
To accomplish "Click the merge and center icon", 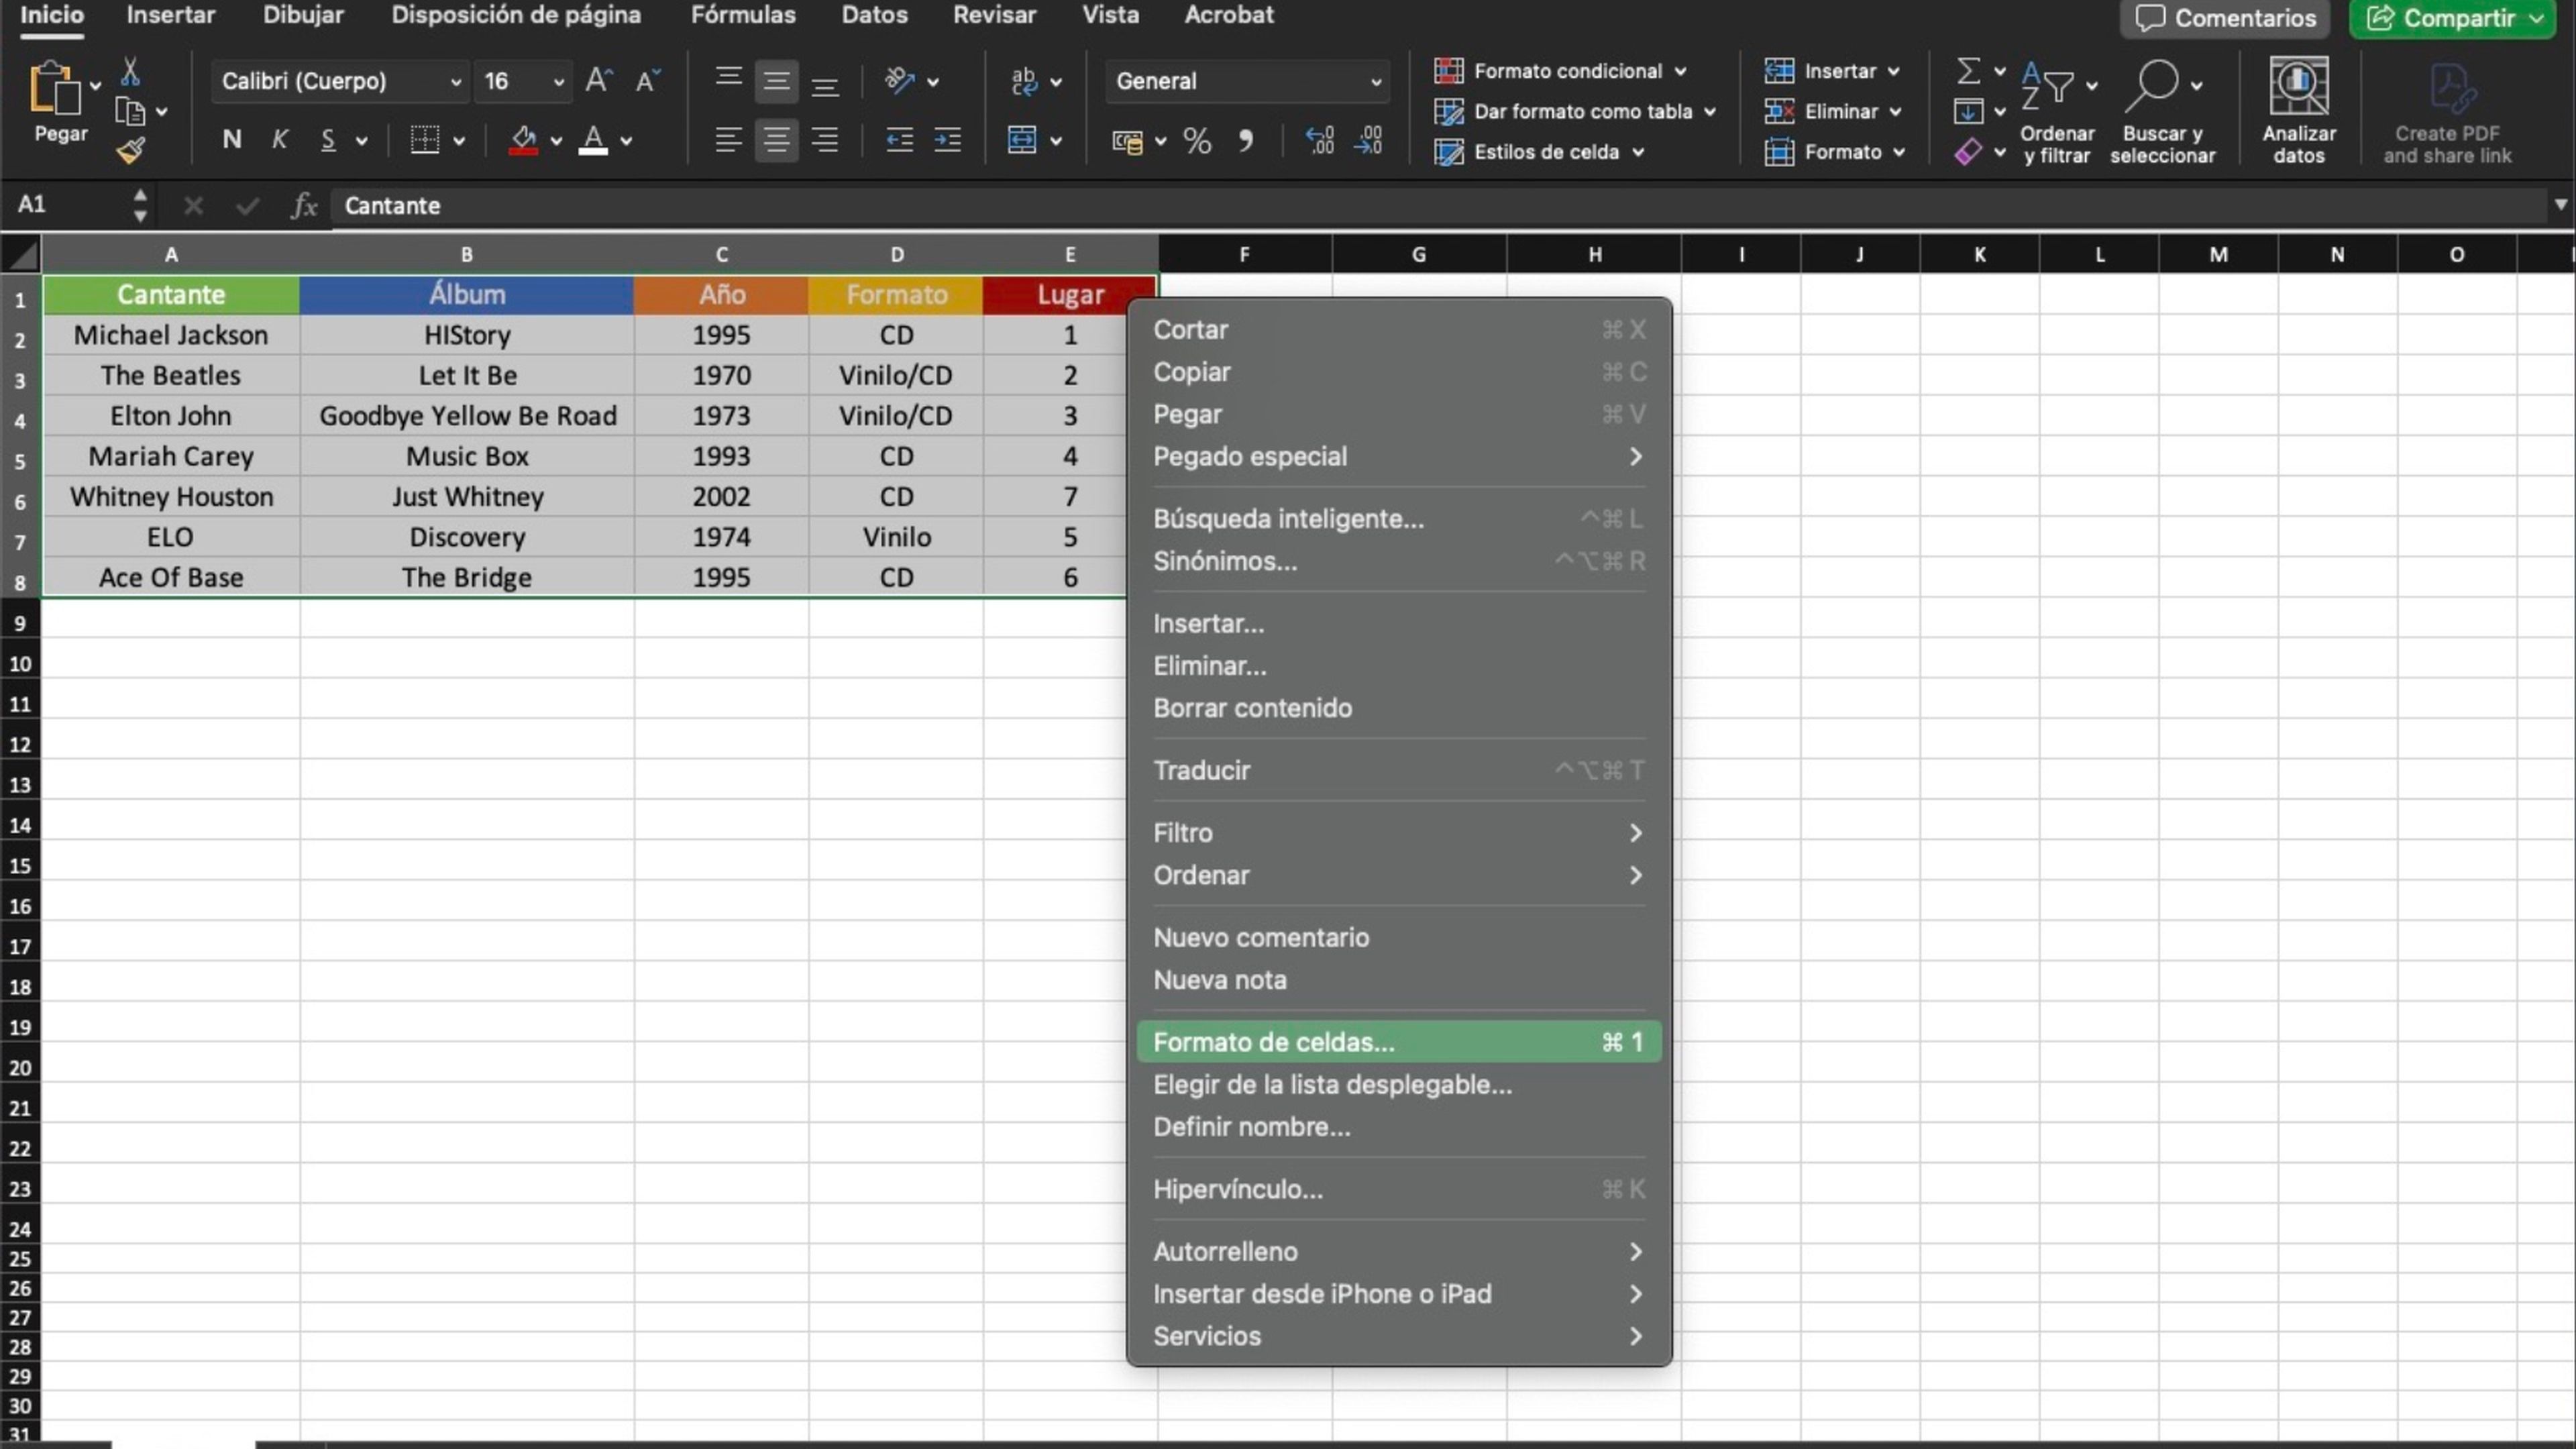I will click(1022, 140).
